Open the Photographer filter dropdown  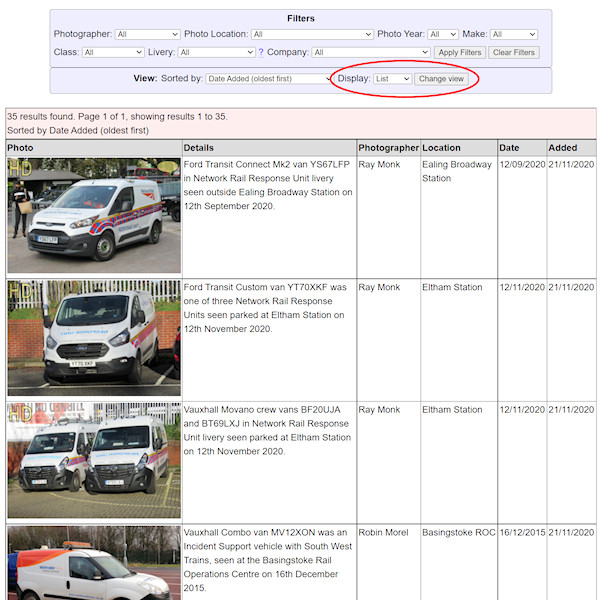(147, 34)
